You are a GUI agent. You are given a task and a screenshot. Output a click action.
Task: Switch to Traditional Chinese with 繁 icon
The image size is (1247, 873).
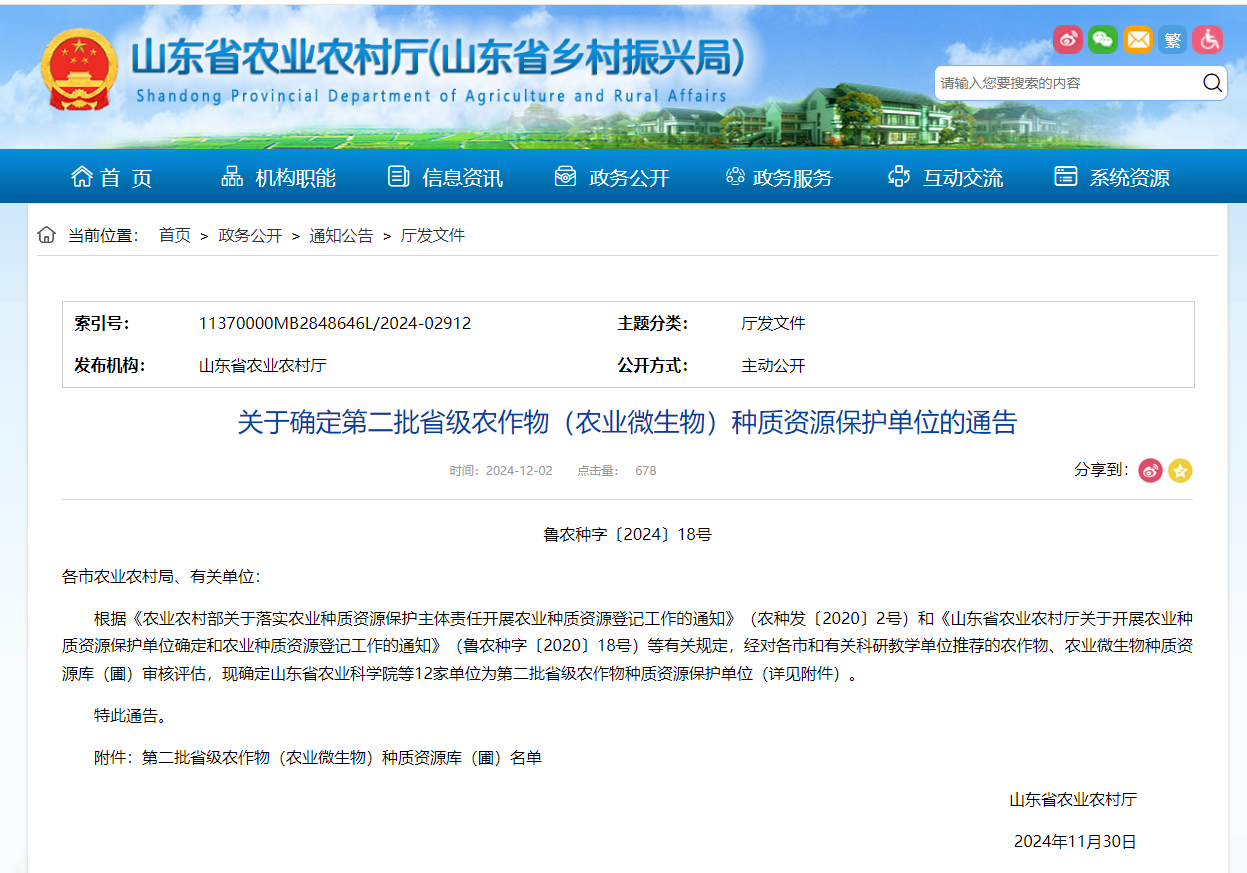coord(1173,40)
